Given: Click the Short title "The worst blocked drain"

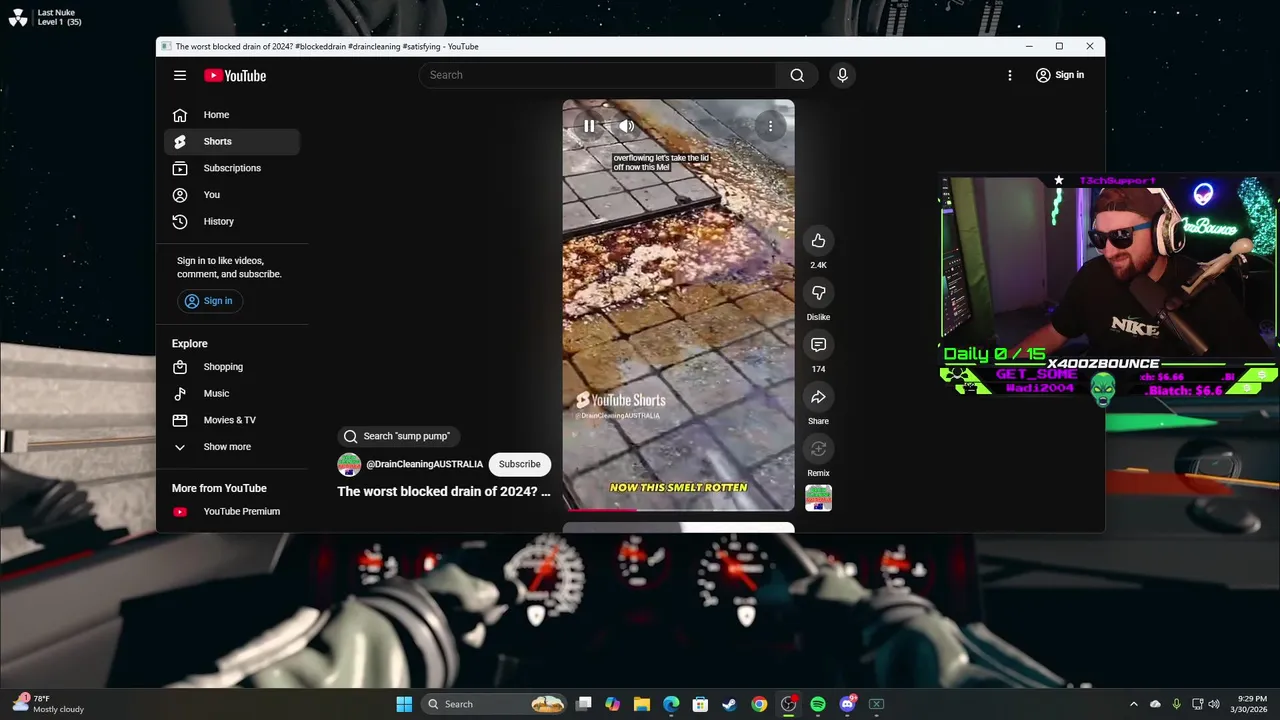Looking at the screenshot, I should (444, 492).
